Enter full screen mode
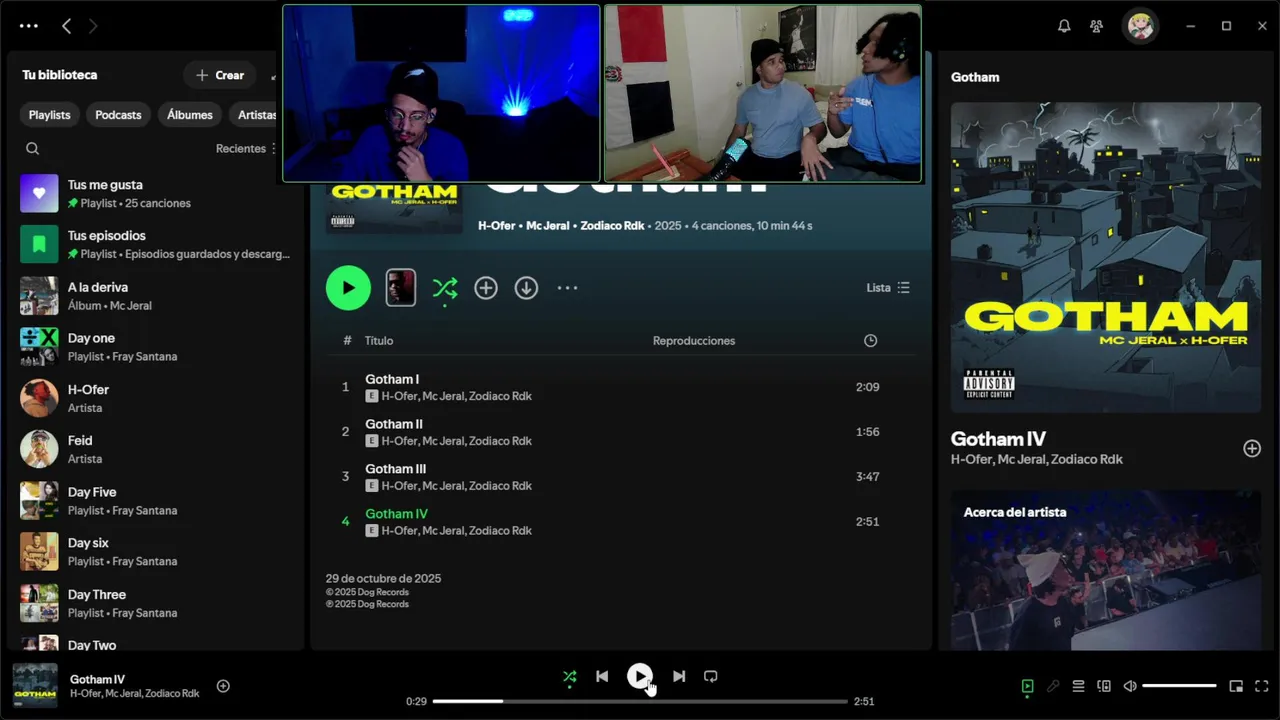Screen dimensions: 1280x720 click(x=1262, y=686)
